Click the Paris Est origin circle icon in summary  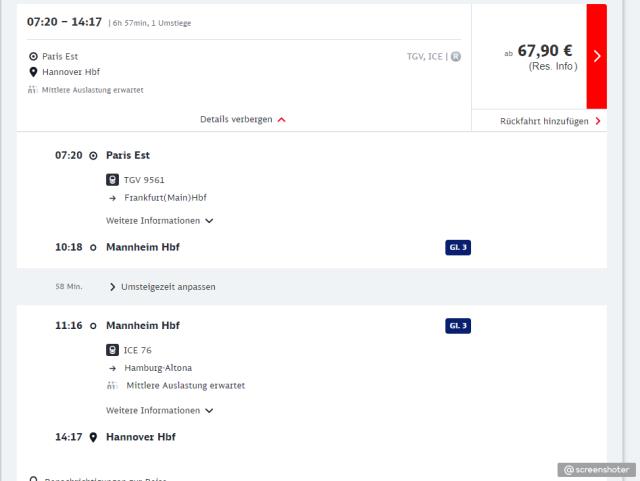(34, 57)
